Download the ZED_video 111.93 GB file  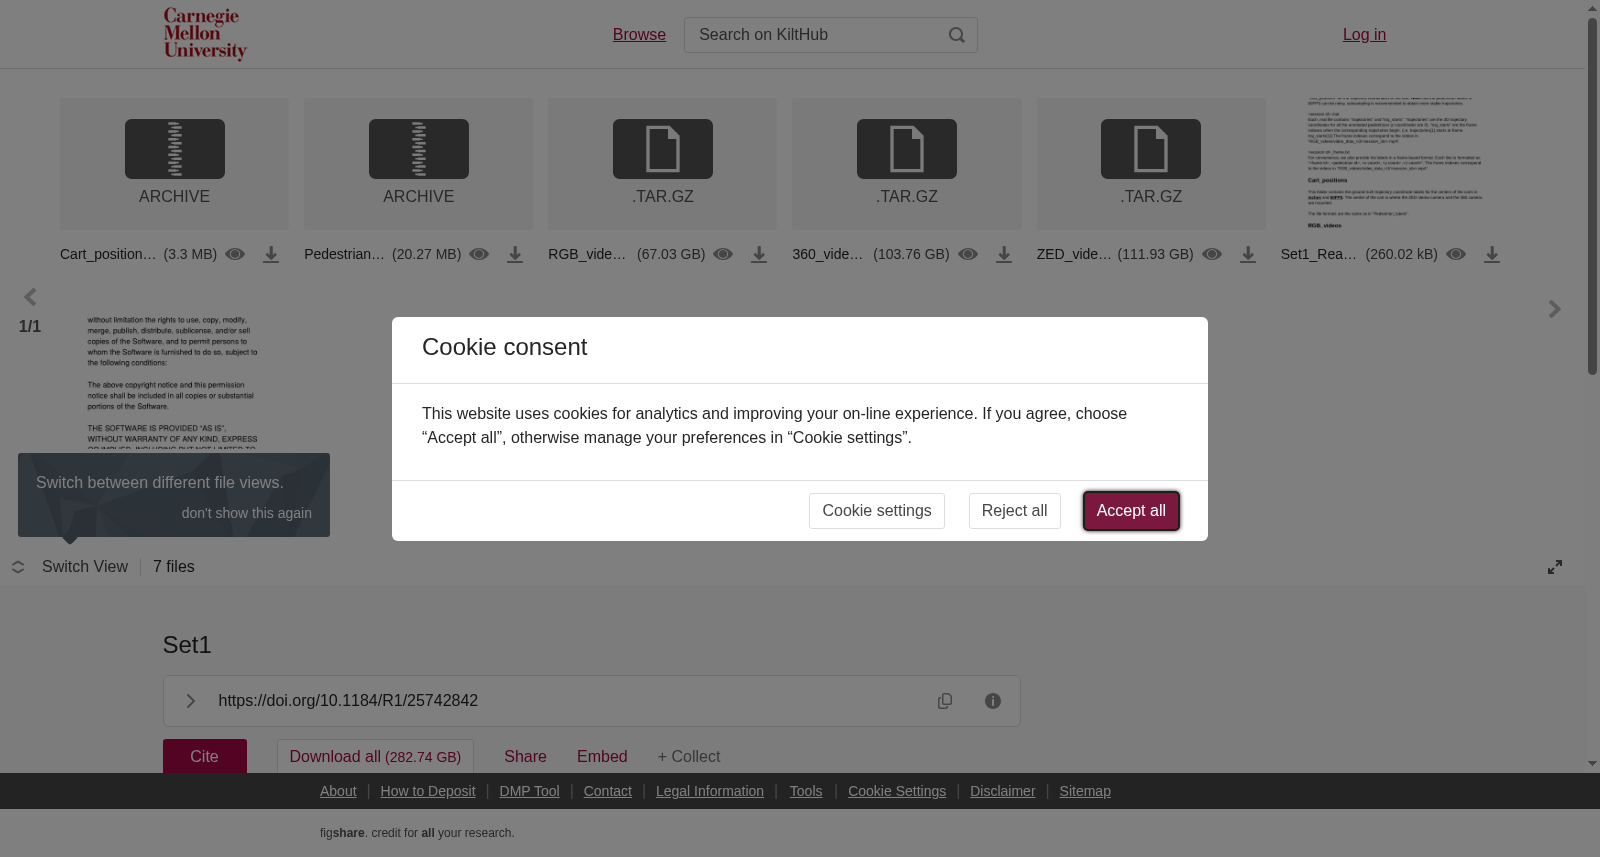pyautogui.click(x=1248, y=254)
